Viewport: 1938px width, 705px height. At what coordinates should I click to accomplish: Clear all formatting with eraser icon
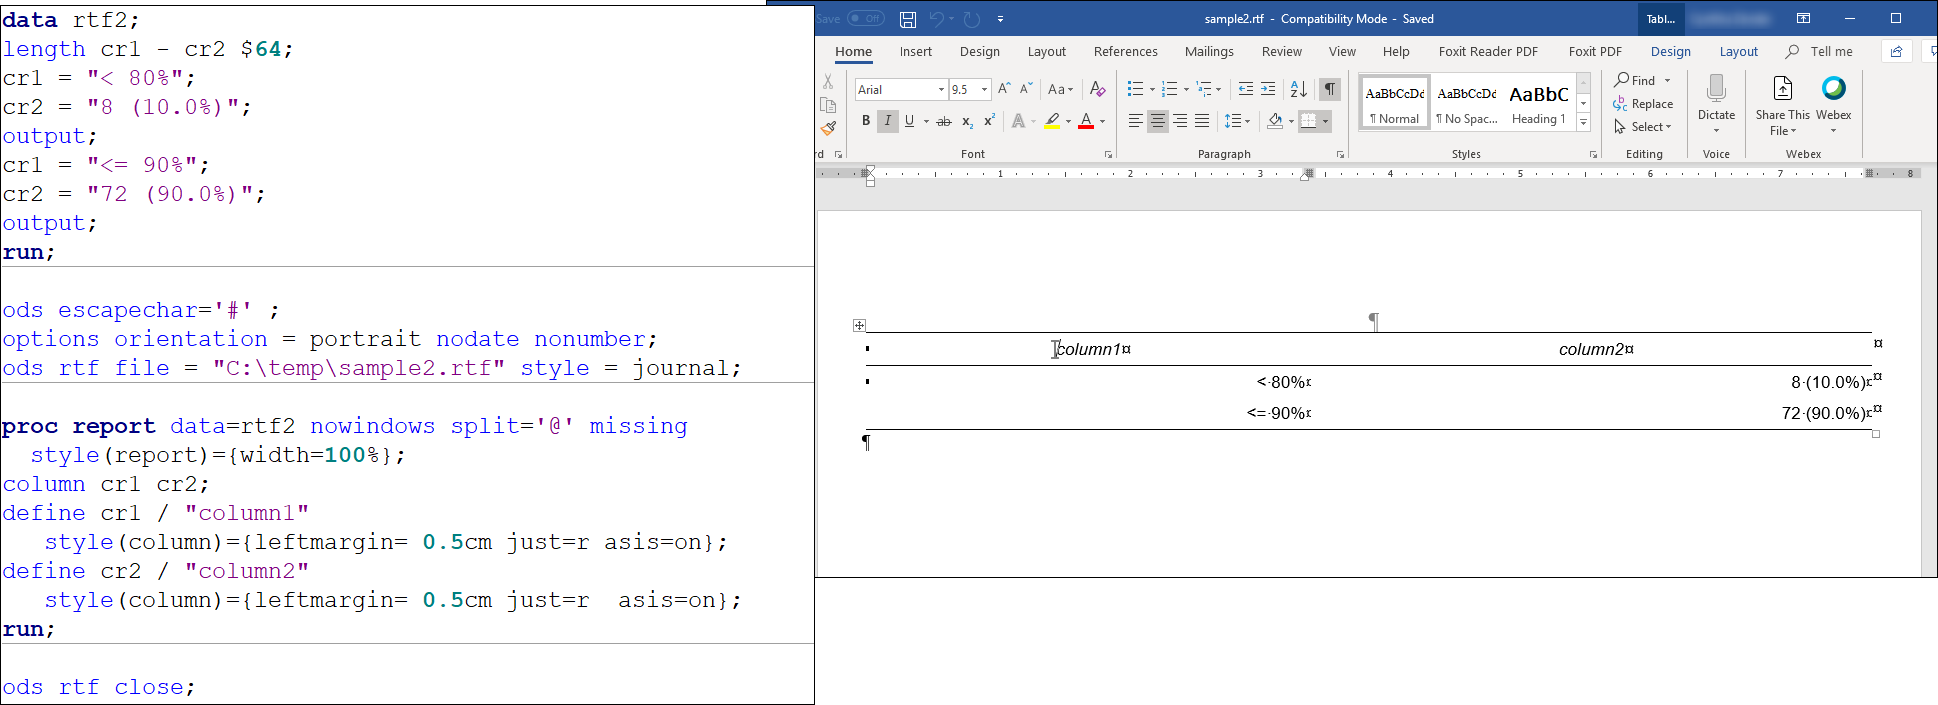(1097, 89)
